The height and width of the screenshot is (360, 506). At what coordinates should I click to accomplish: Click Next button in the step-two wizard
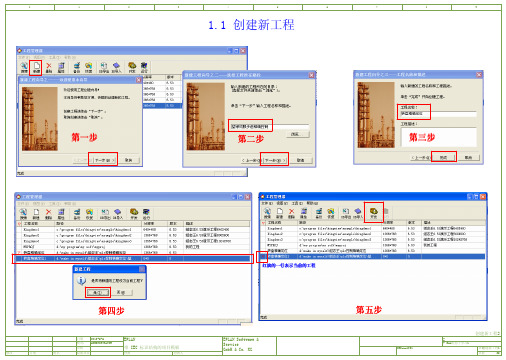[x=275, y=160]
